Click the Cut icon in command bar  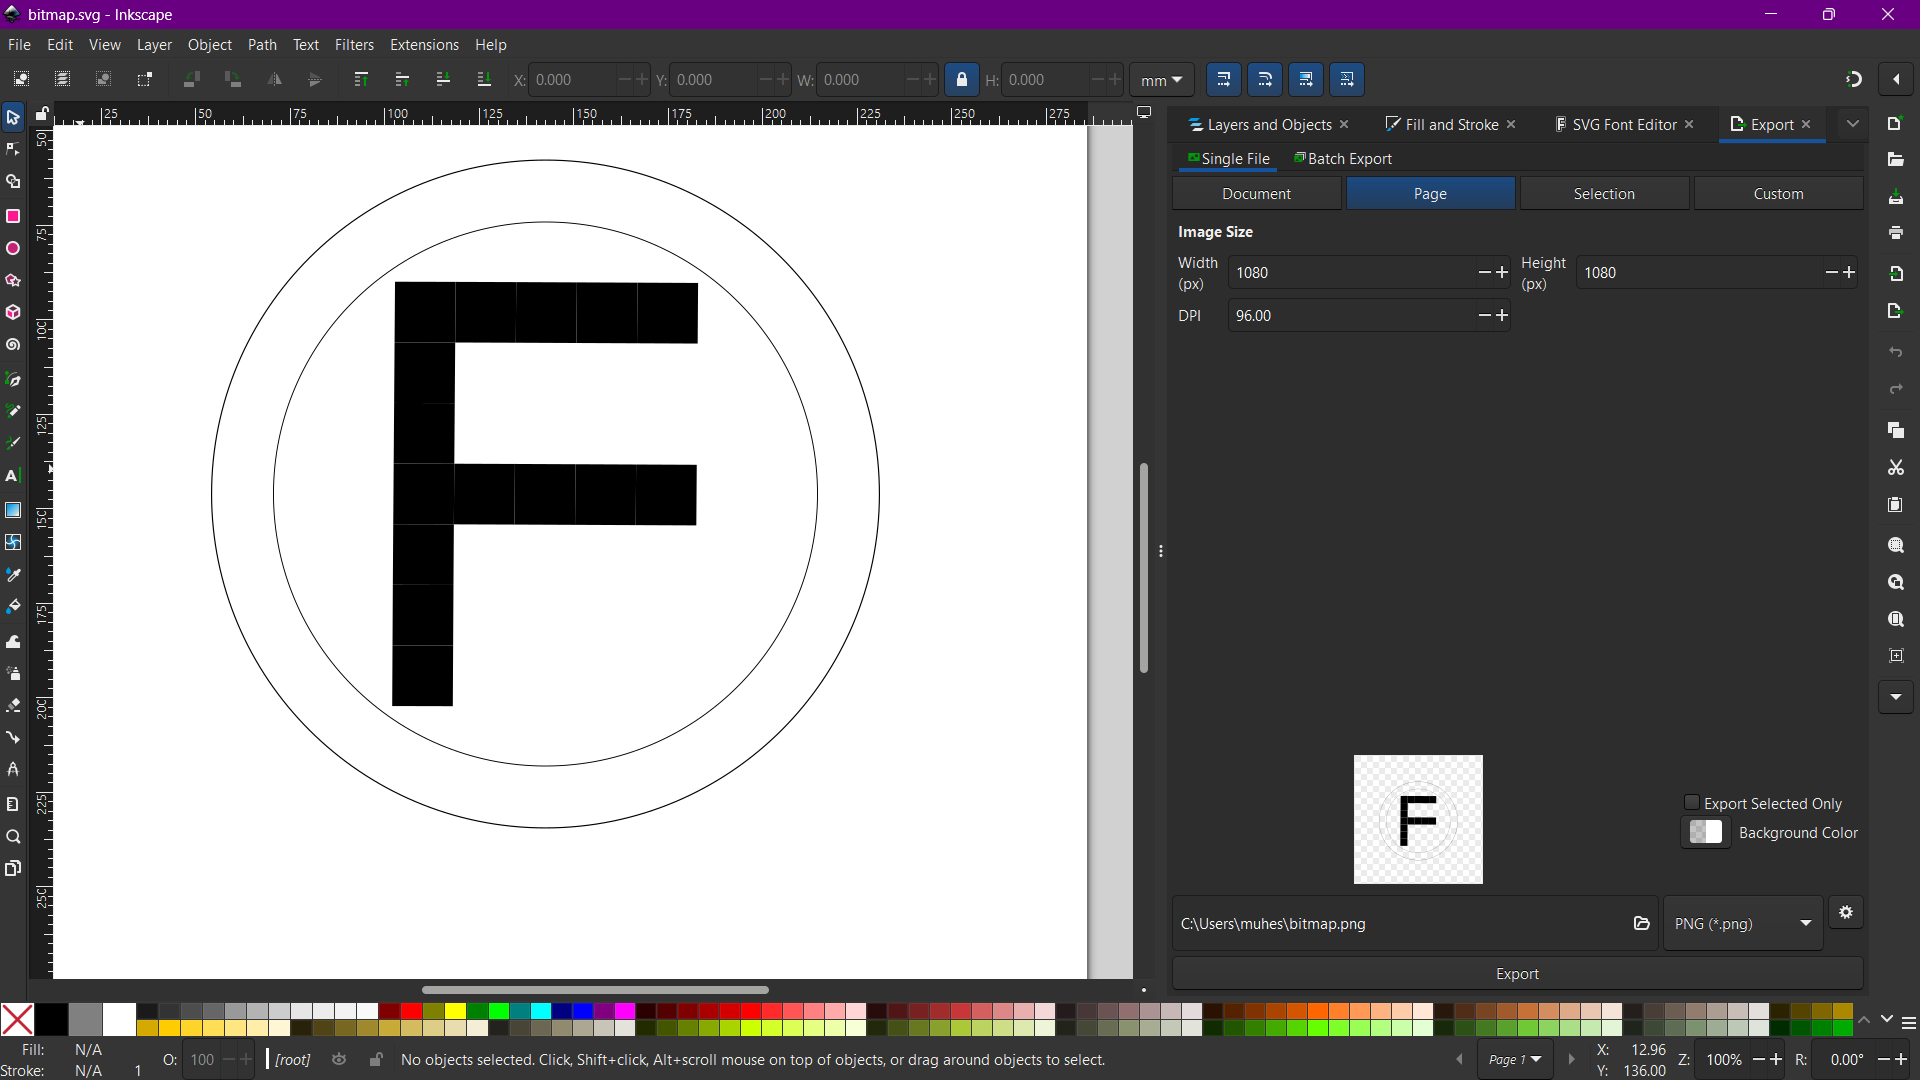point(1896,467)
